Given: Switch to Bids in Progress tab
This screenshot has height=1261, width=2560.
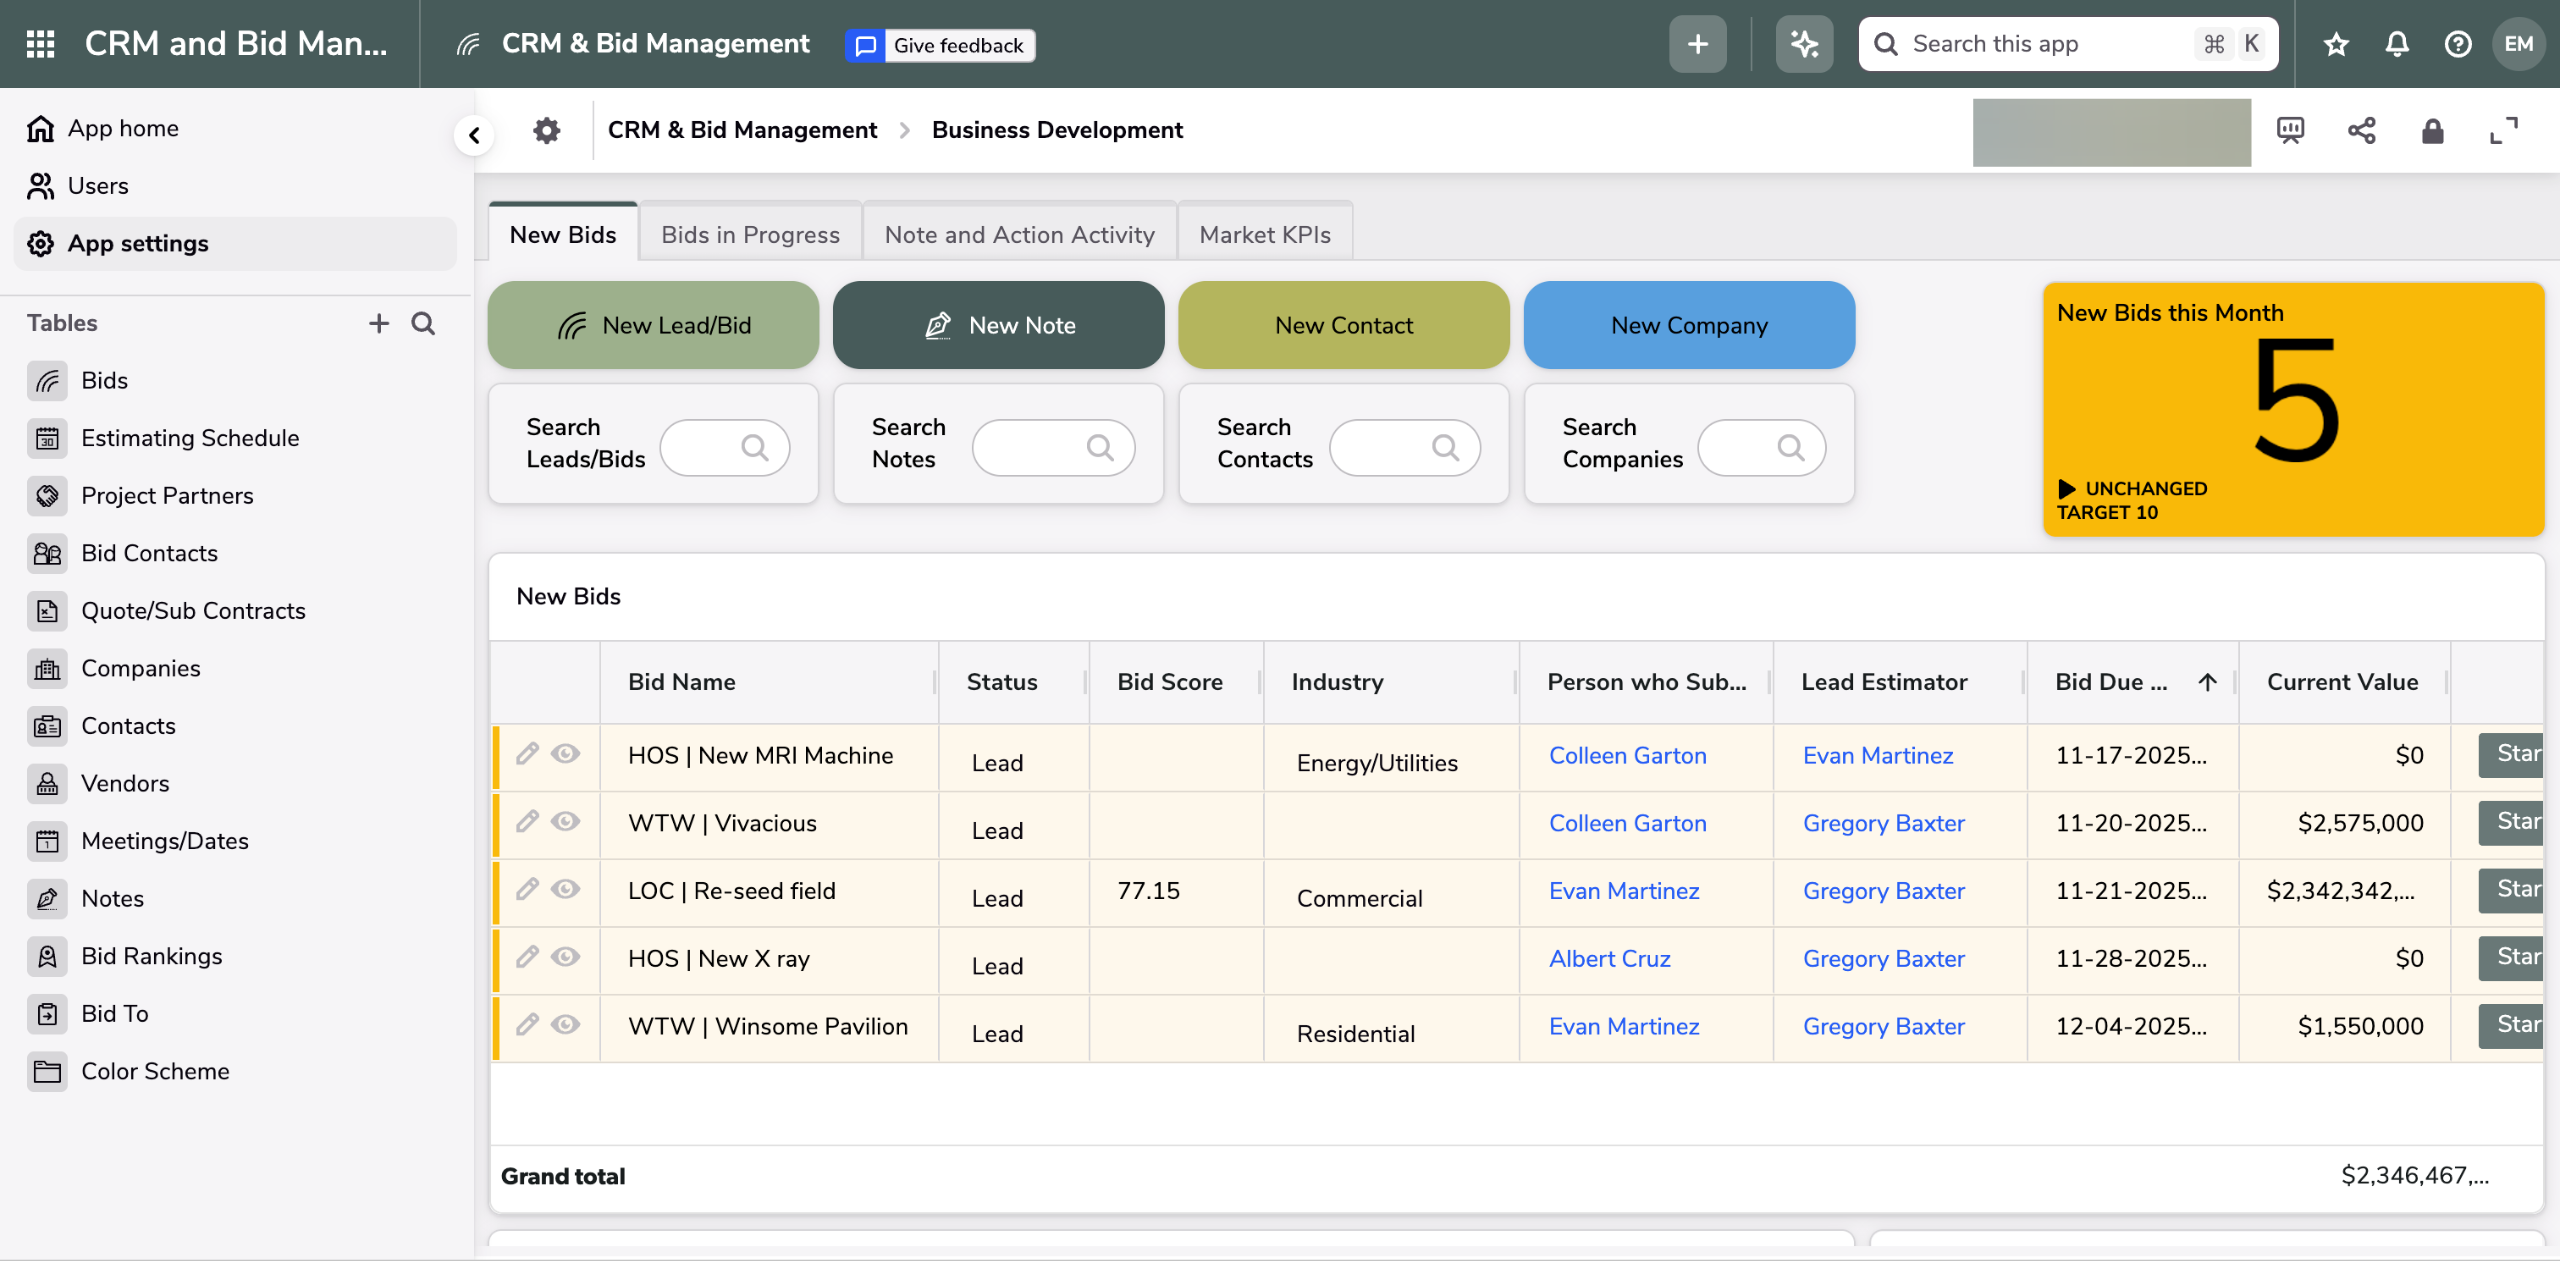Looking at the screenshot, I should [750, 235].
